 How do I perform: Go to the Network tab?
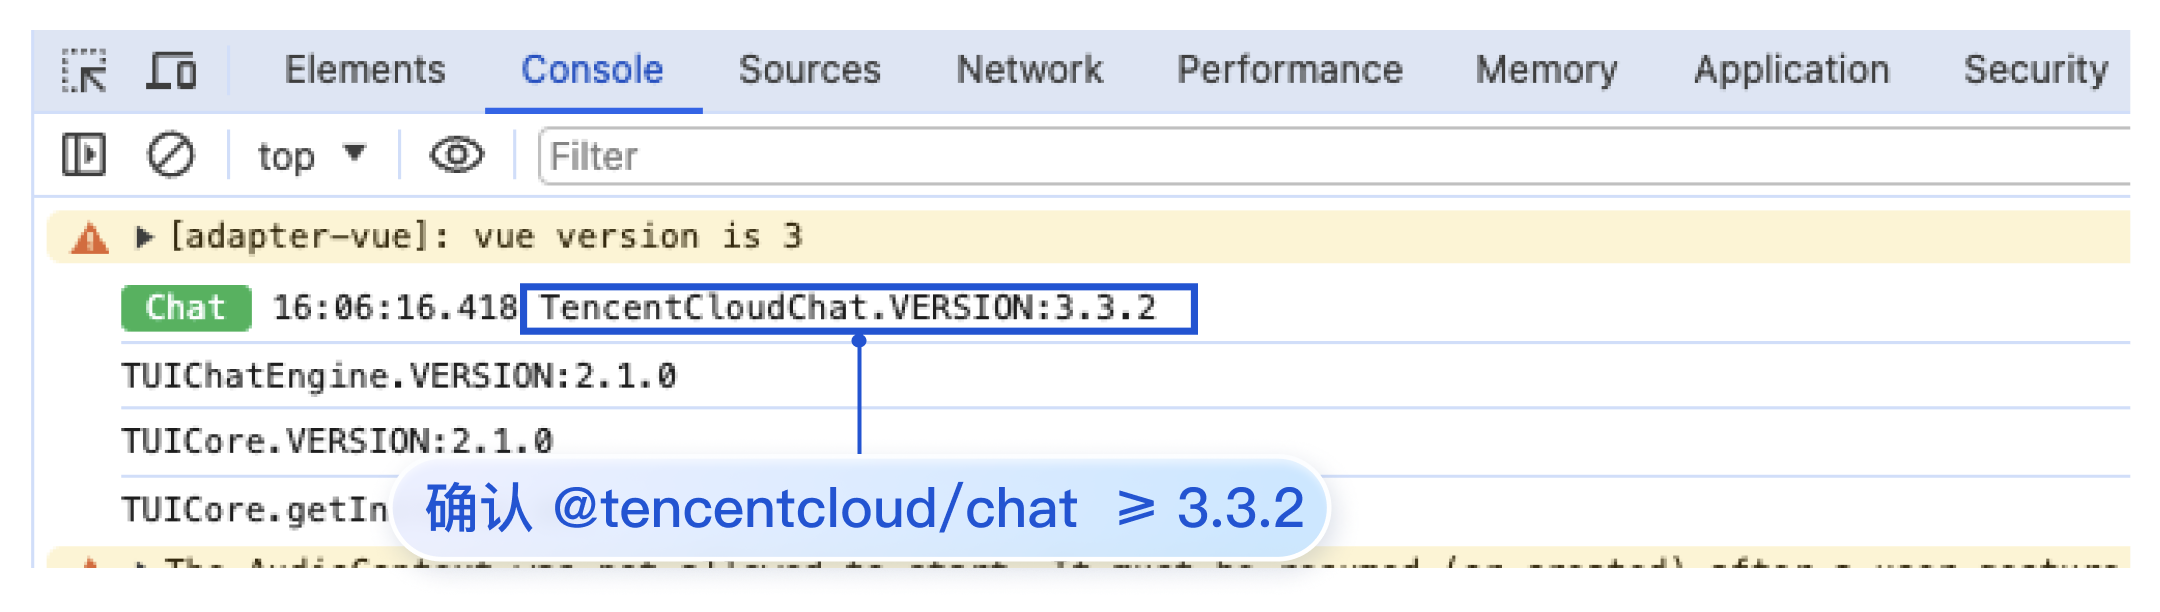pyautogui.click(x=1030, y=70)
